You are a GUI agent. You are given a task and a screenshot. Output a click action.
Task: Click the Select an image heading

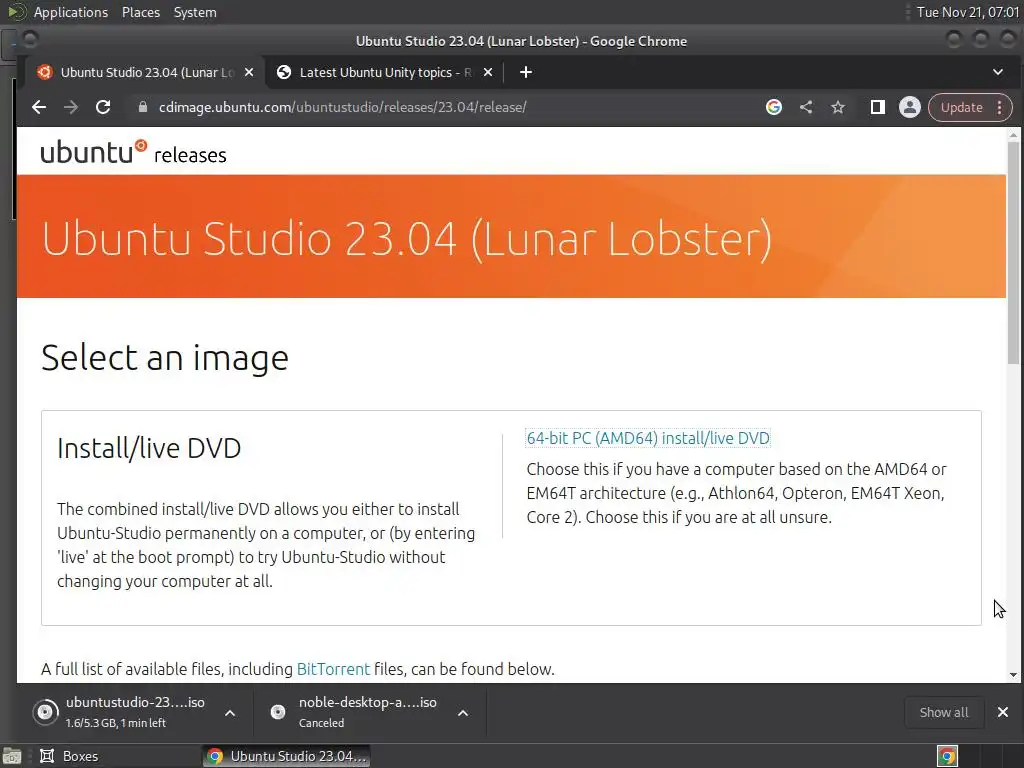tap(165, 357)
